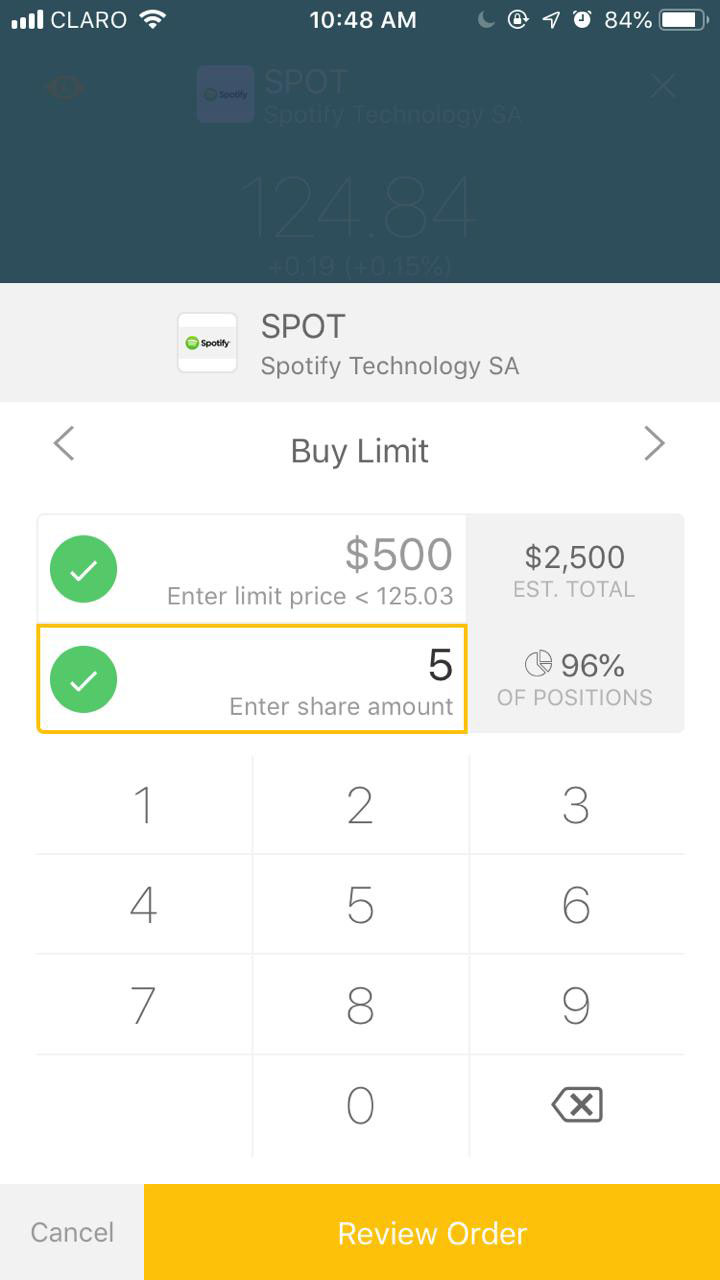The image size is (720, 1280).
Task: Select the limit price field showing $500
Action: [x=252, y=569]
